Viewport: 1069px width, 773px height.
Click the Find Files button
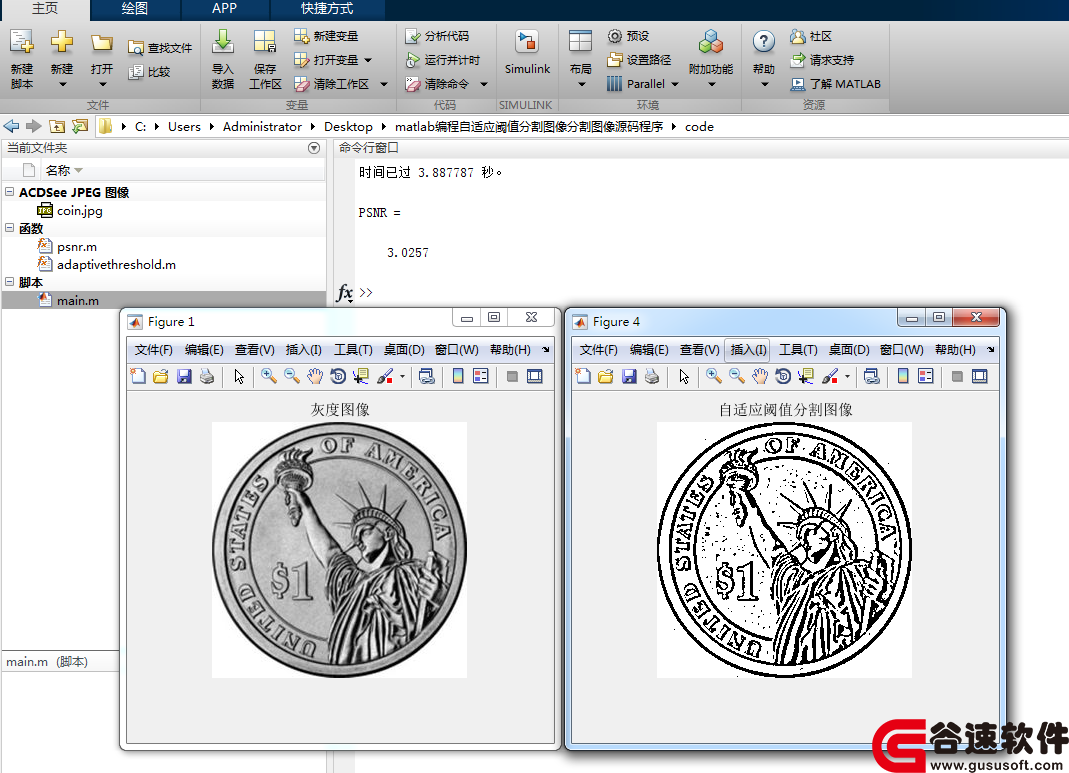click(x=160, y=48)
